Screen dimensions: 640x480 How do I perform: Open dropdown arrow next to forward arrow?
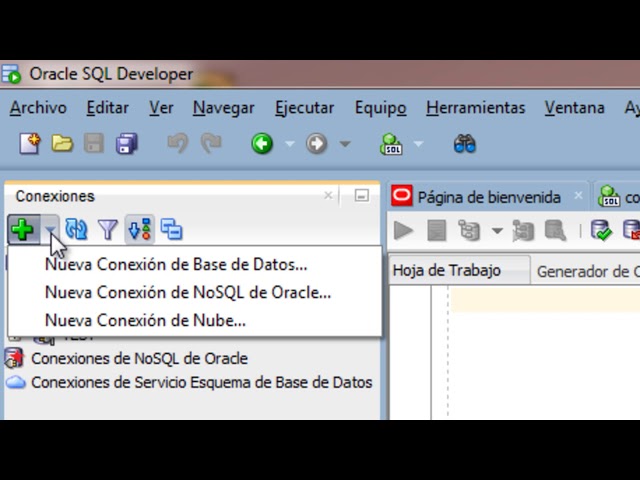pos(345,144)
